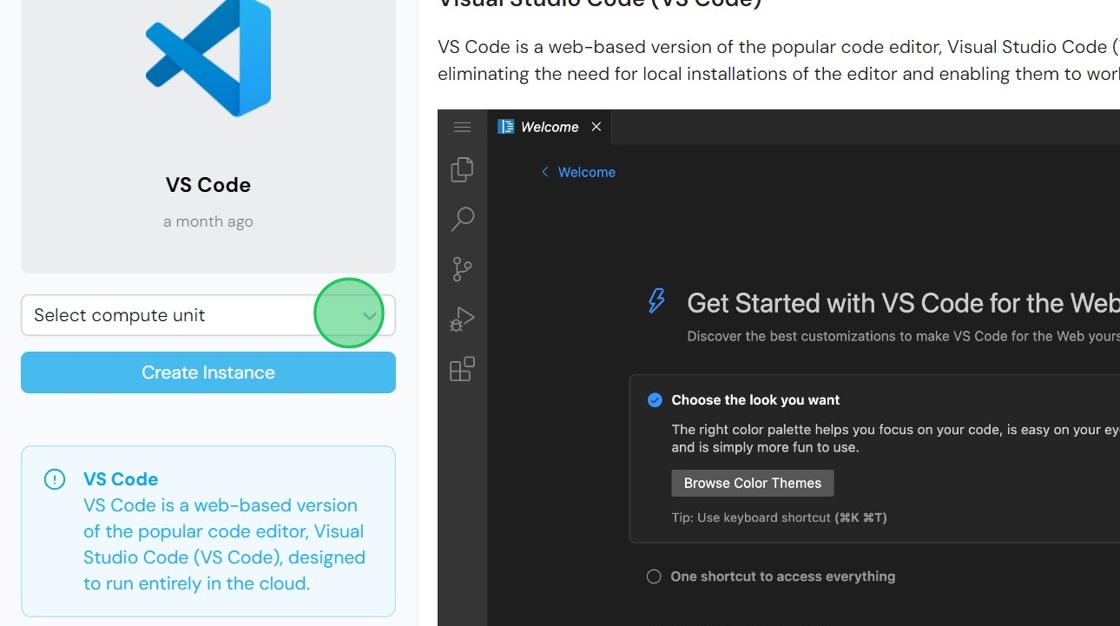Screen dimensions: 1120x626
Task: Click the lightning bolt Get Started icon
Action: pos(656,301)
